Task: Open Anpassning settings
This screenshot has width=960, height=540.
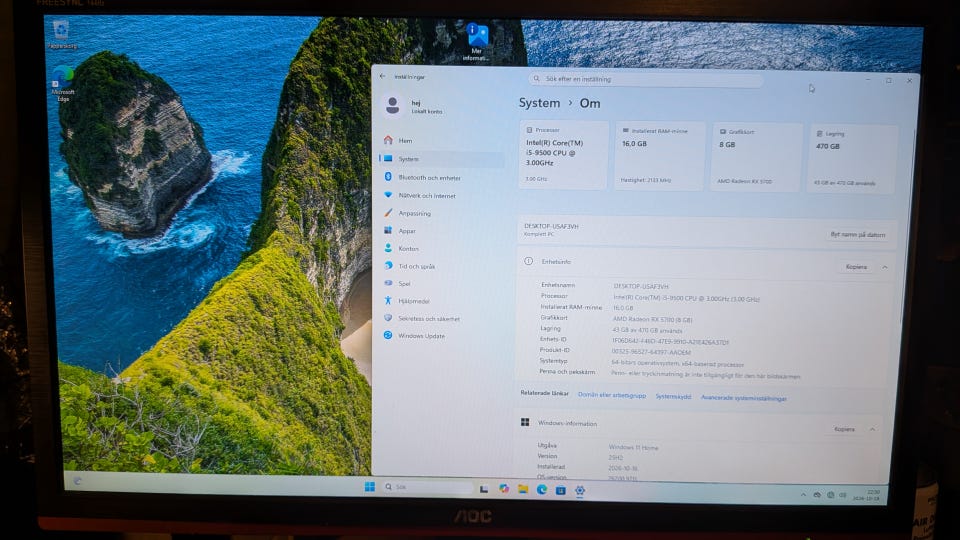Action: tap(441, 213)
